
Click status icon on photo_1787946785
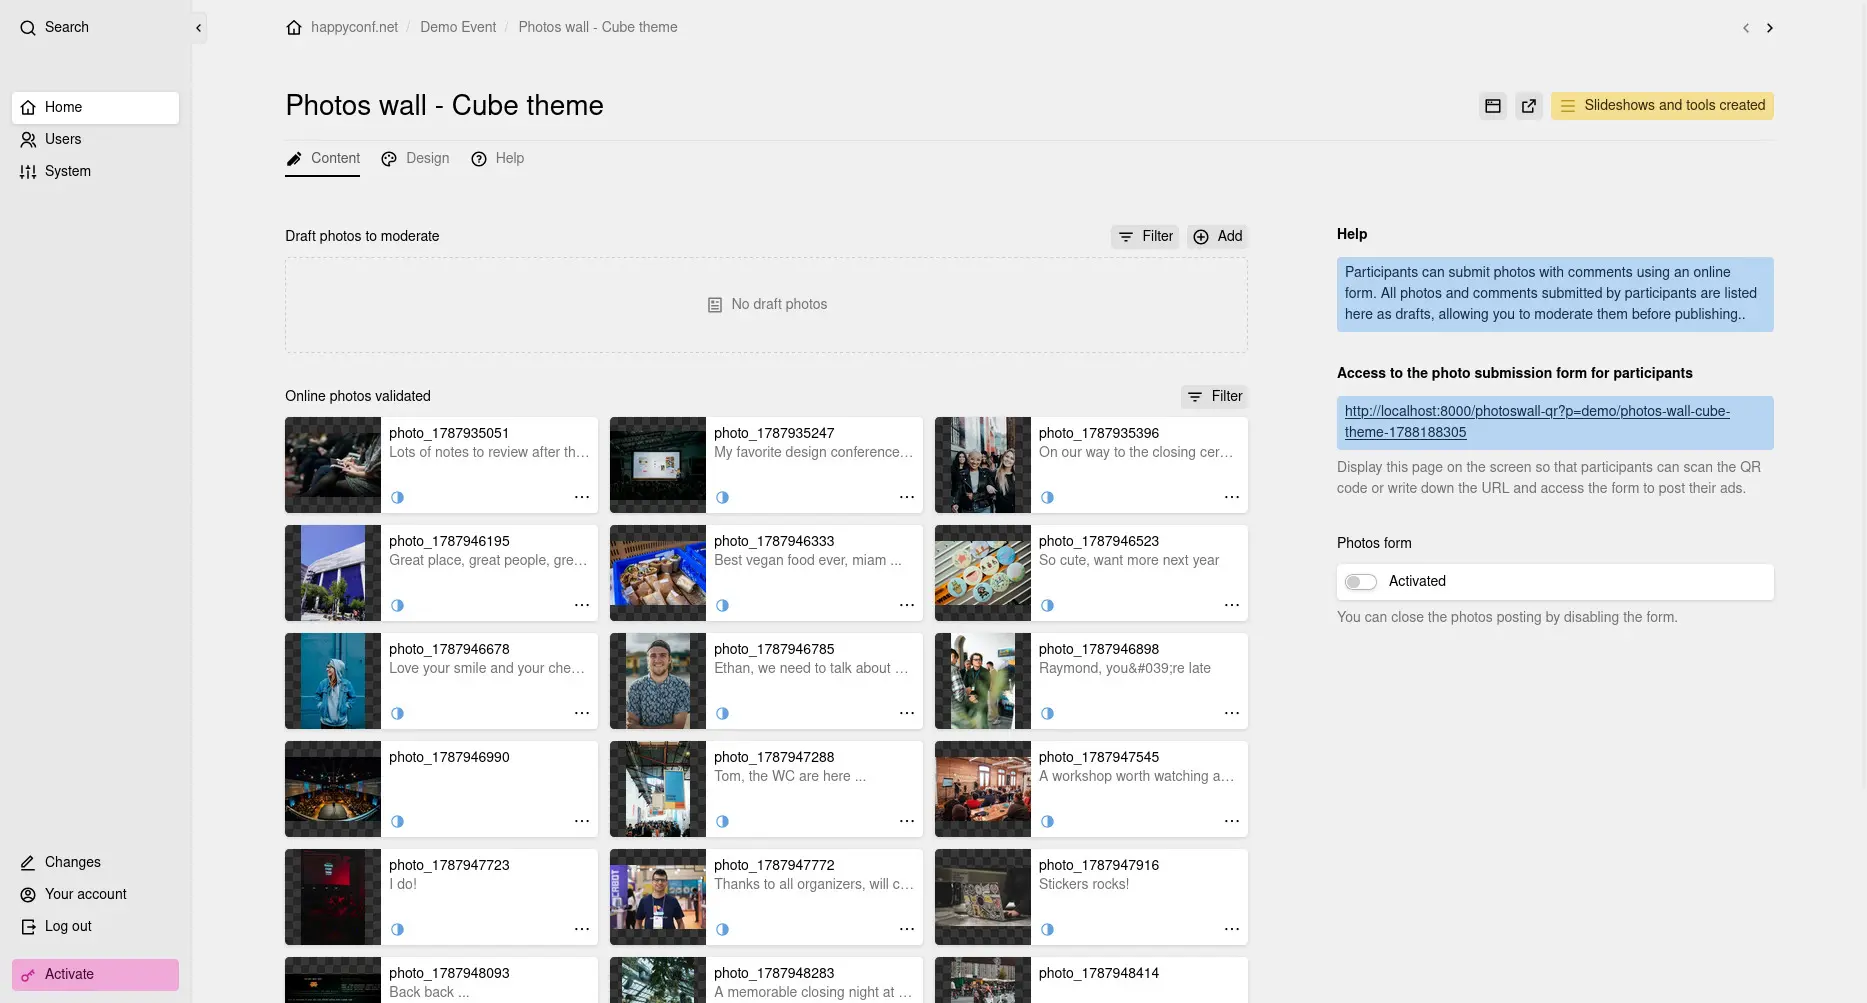722,714
